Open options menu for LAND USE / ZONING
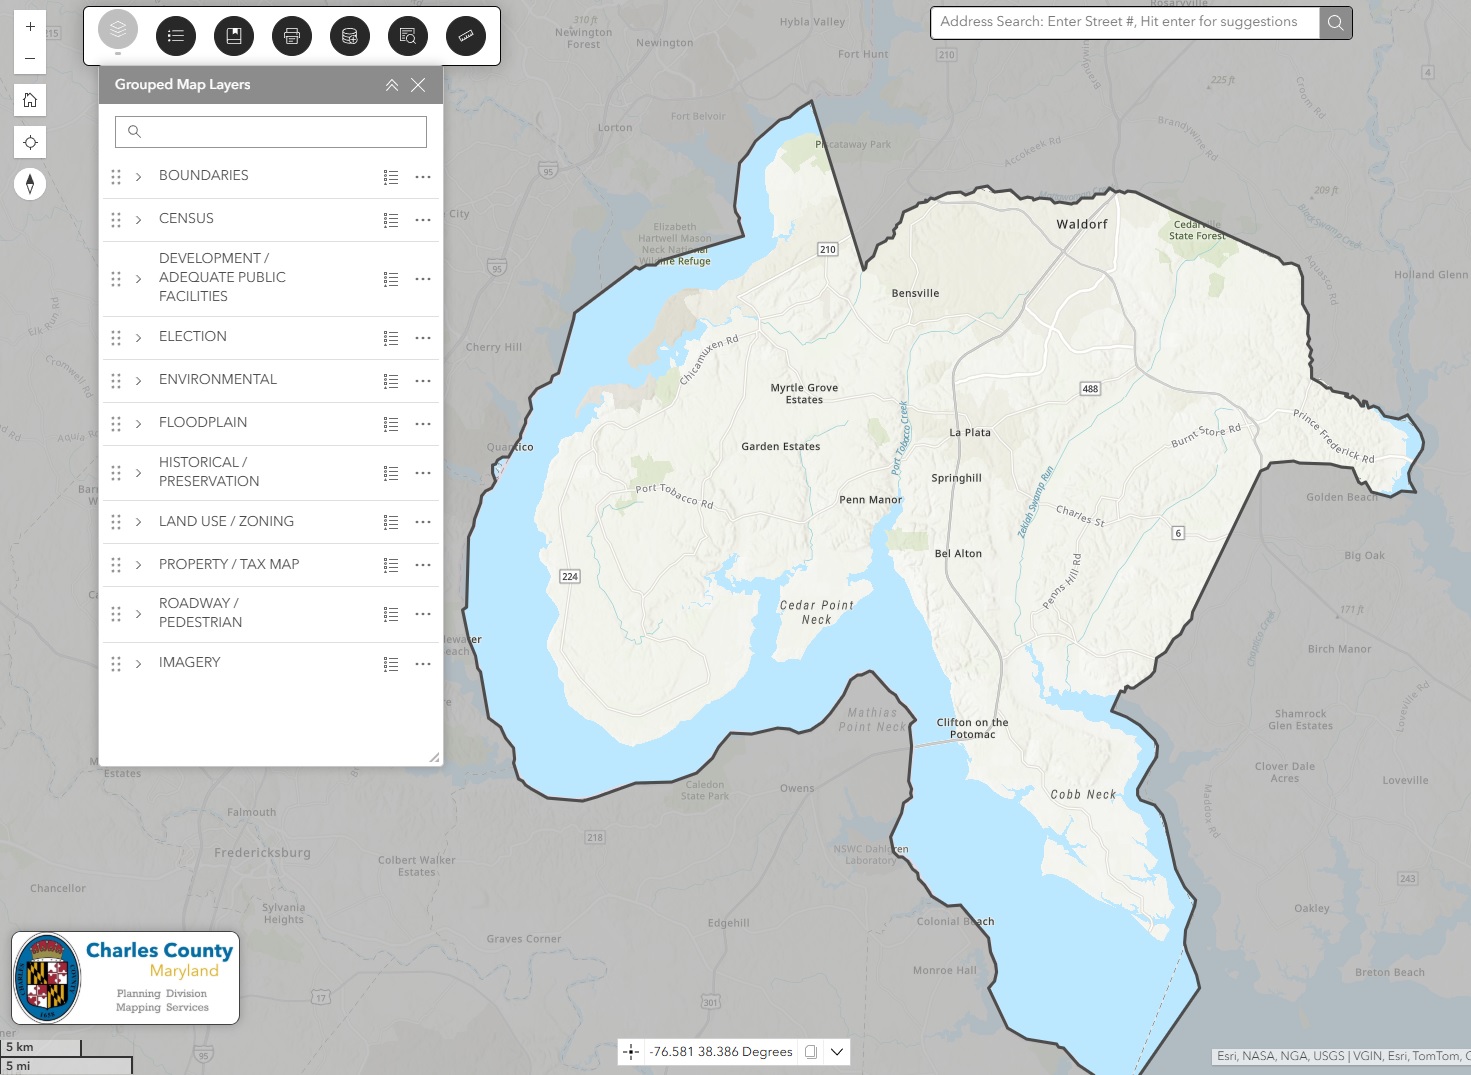 (422, 522)
